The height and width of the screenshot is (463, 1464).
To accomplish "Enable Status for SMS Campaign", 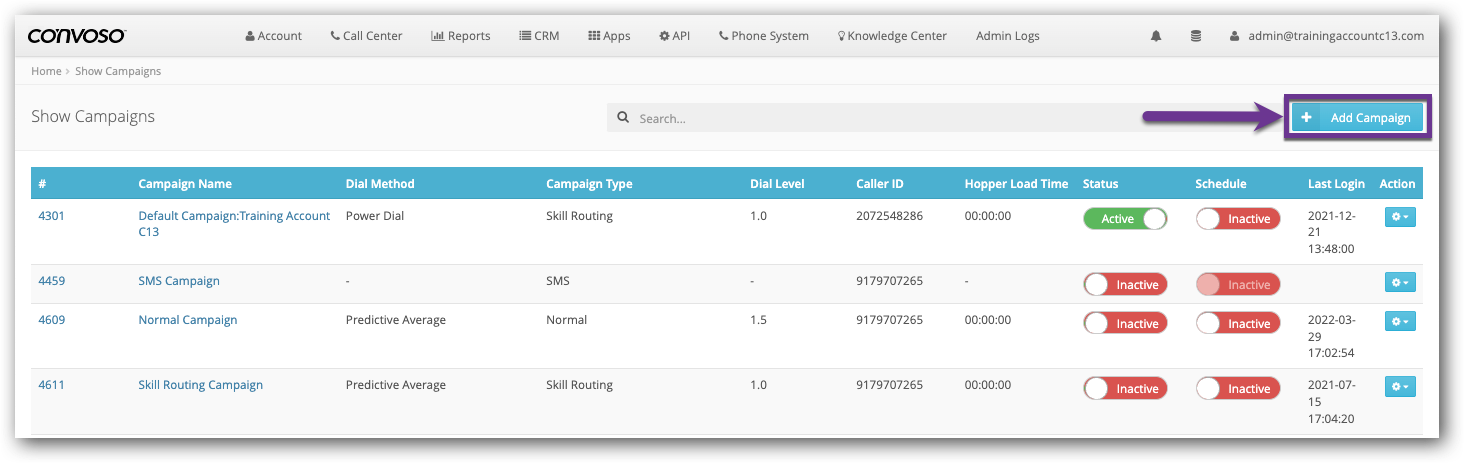I will 1125,285.
